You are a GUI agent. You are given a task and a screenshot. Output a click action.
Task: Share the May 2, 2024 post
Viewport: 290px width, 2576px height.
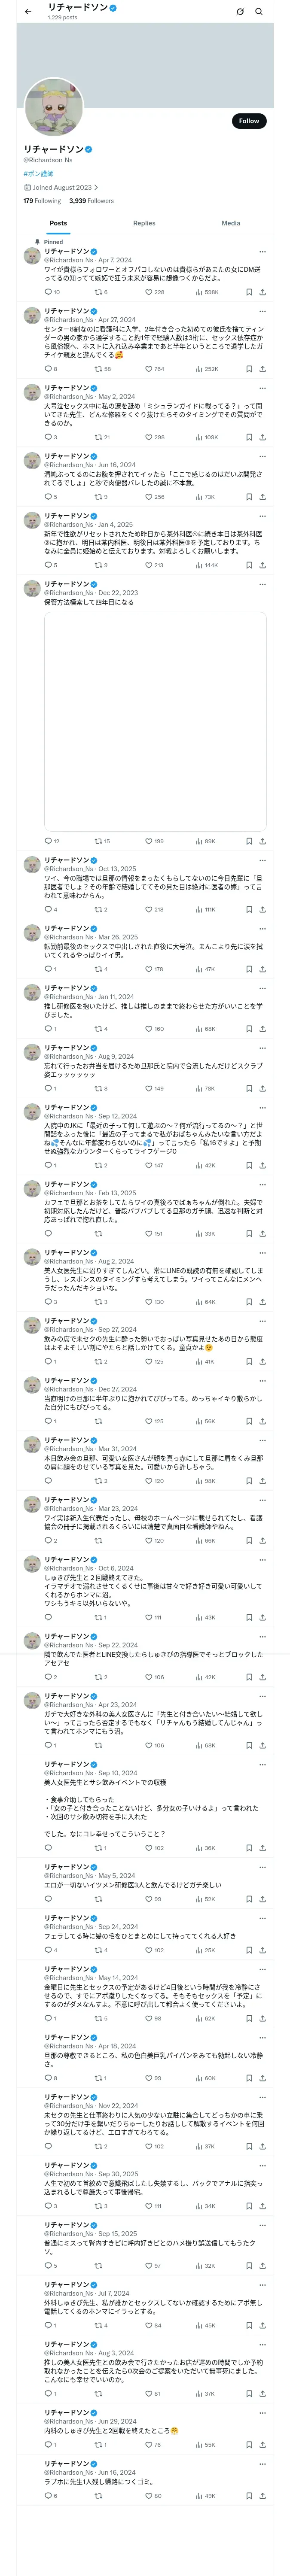click(262, 437)
